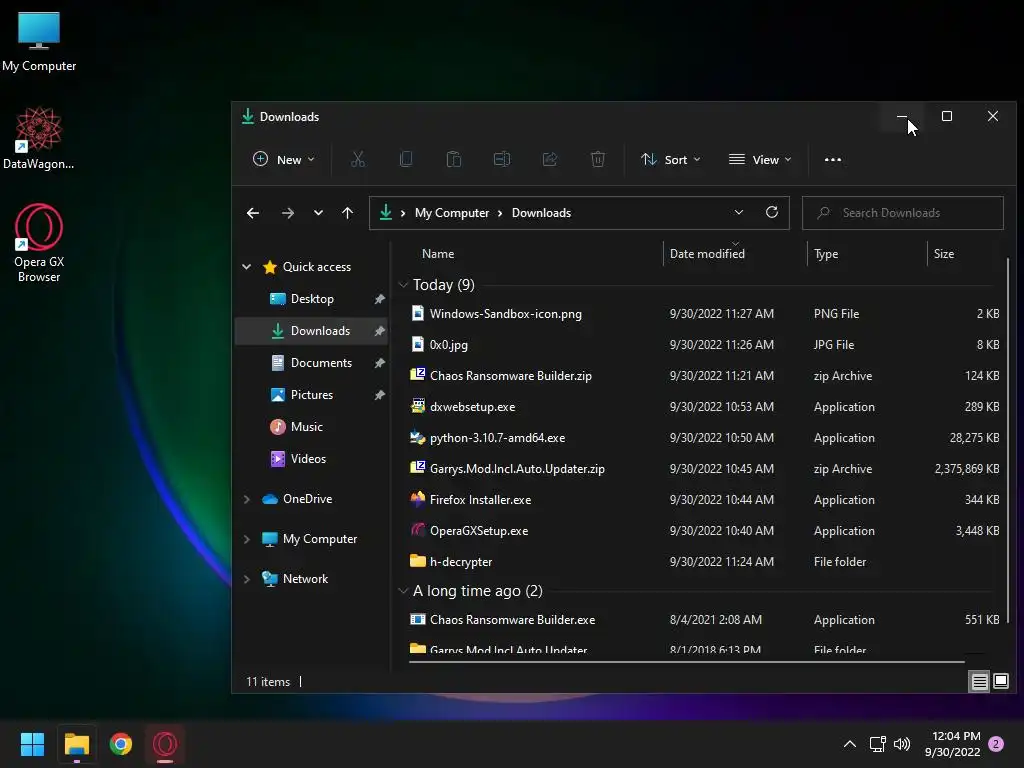This screenshot has height=768, width=1024.
Task: Open the Windows Start button
Action: 32,744
